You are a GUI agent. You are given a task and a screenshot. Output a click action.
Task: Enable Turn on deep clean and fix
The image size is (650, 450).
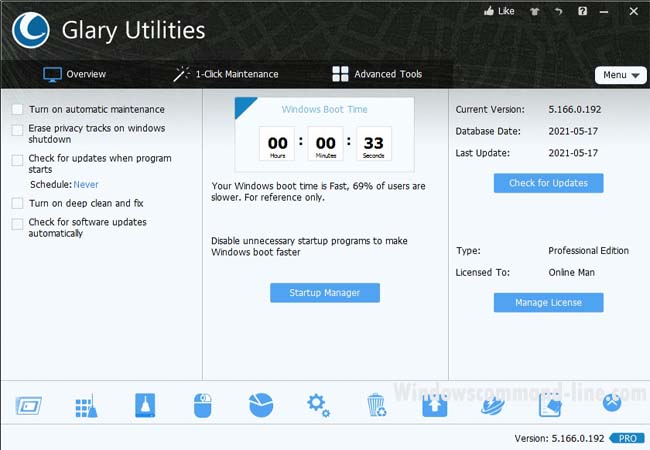[x=17, y=203]
